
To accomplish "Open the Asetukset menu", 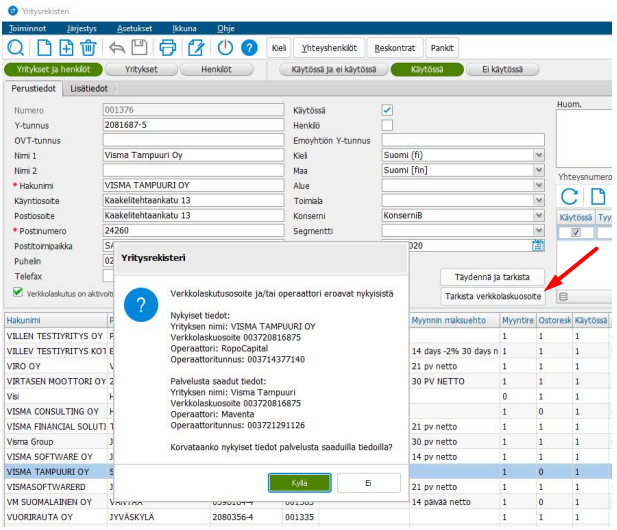I will coord(134,28).
